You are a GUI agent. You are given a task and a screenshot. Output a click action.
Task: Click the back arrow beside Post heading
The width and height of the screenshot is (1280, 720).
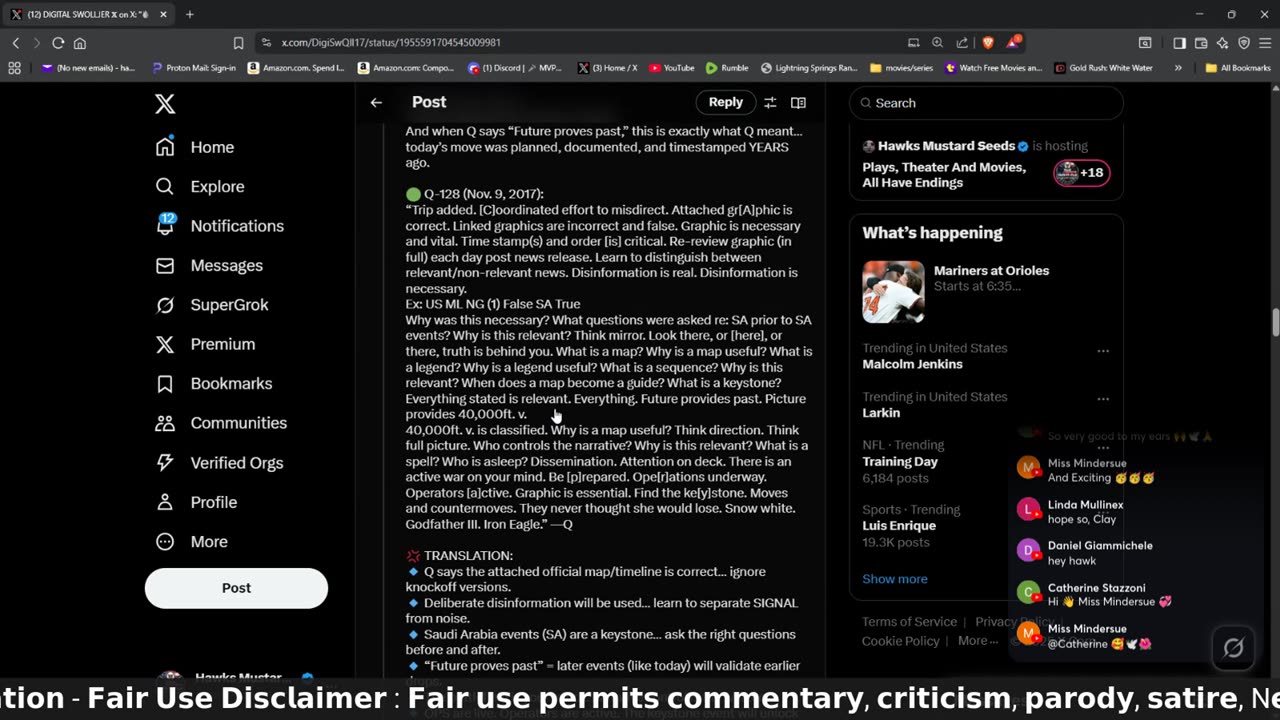tap(376, 102)
